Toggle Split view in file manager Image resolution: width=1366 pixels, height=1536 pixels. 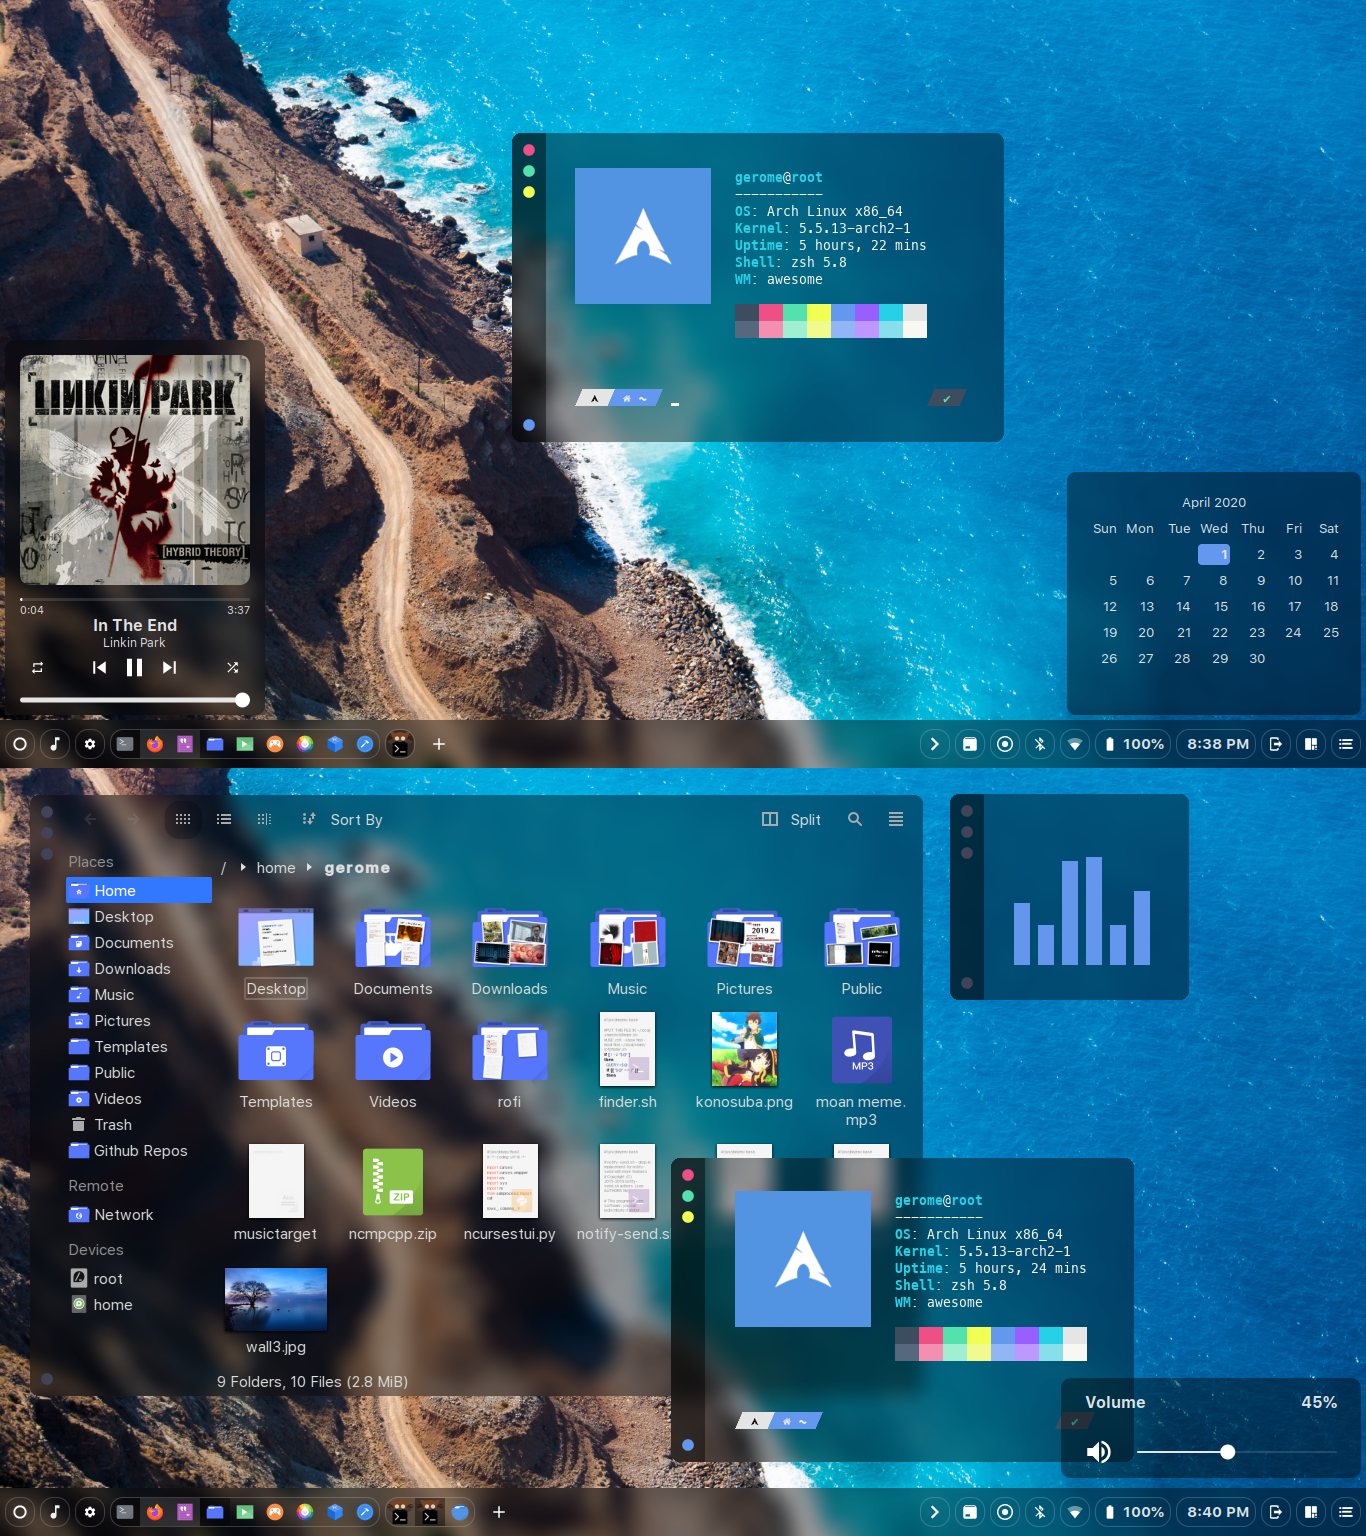coord(791,820)
